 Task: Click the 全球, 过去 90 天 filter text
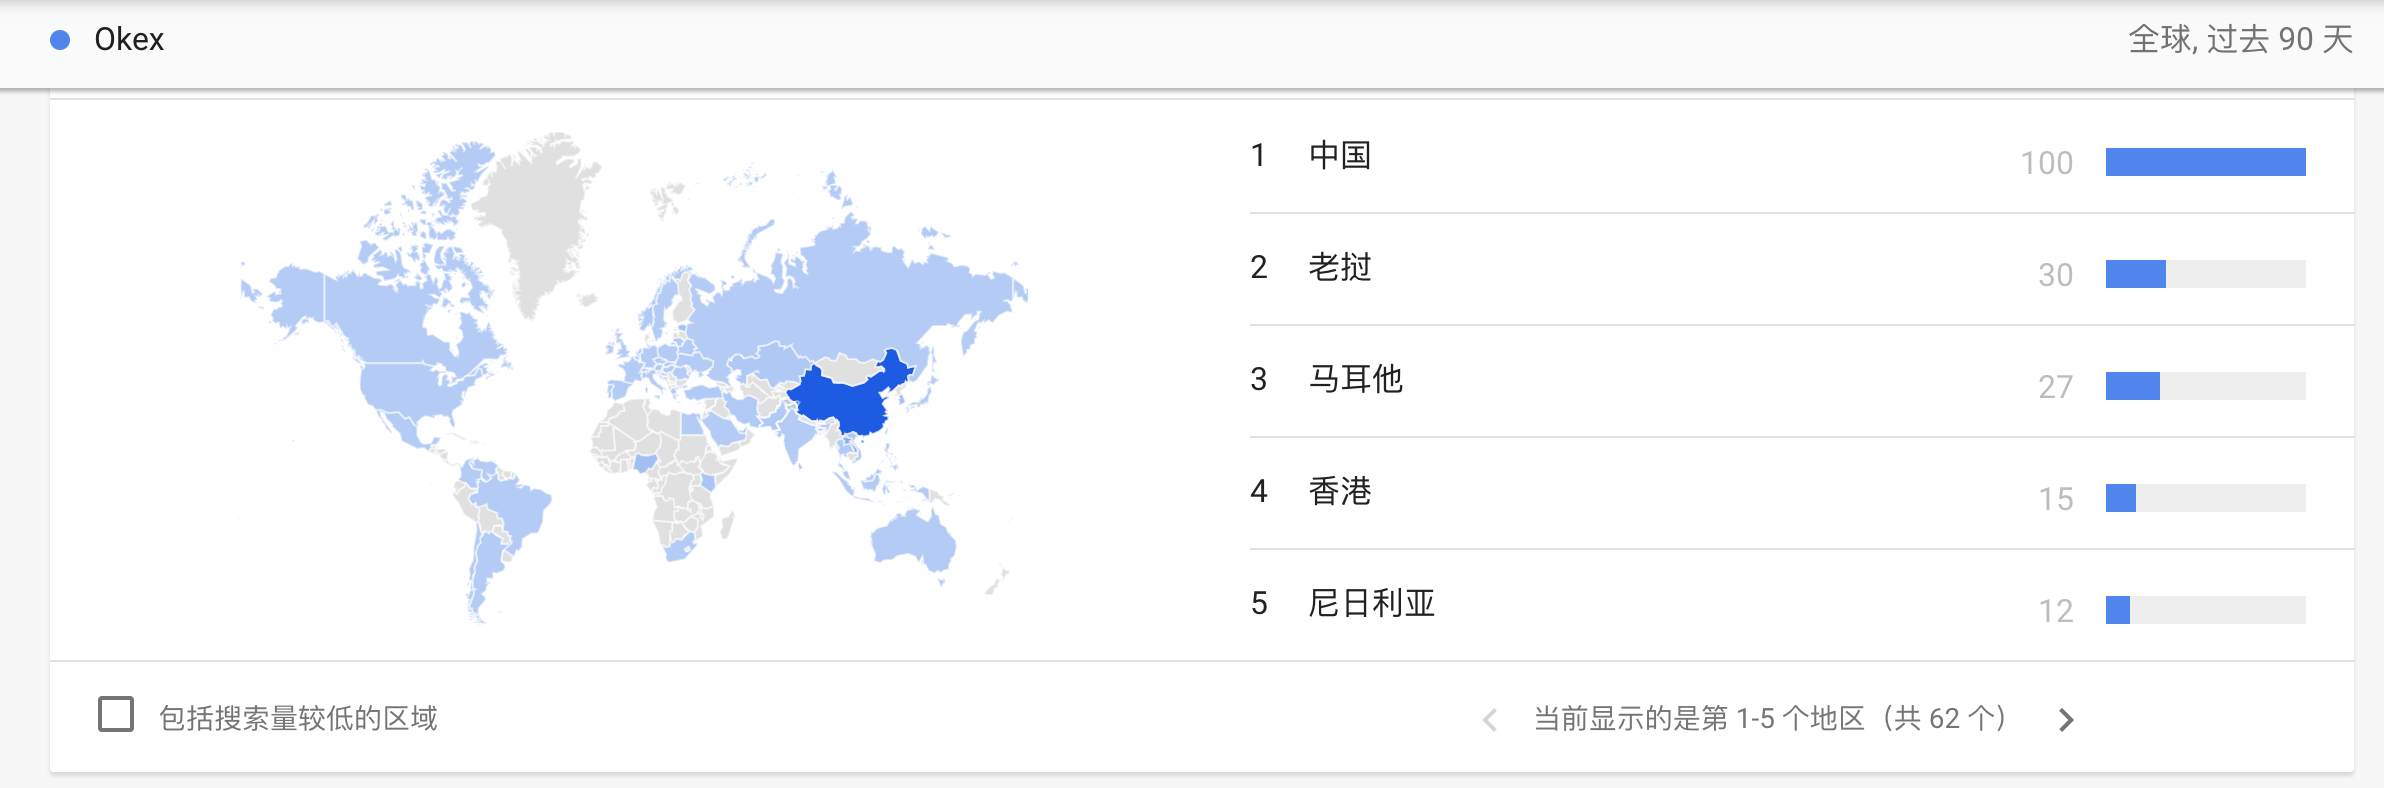click(2240, 40)
